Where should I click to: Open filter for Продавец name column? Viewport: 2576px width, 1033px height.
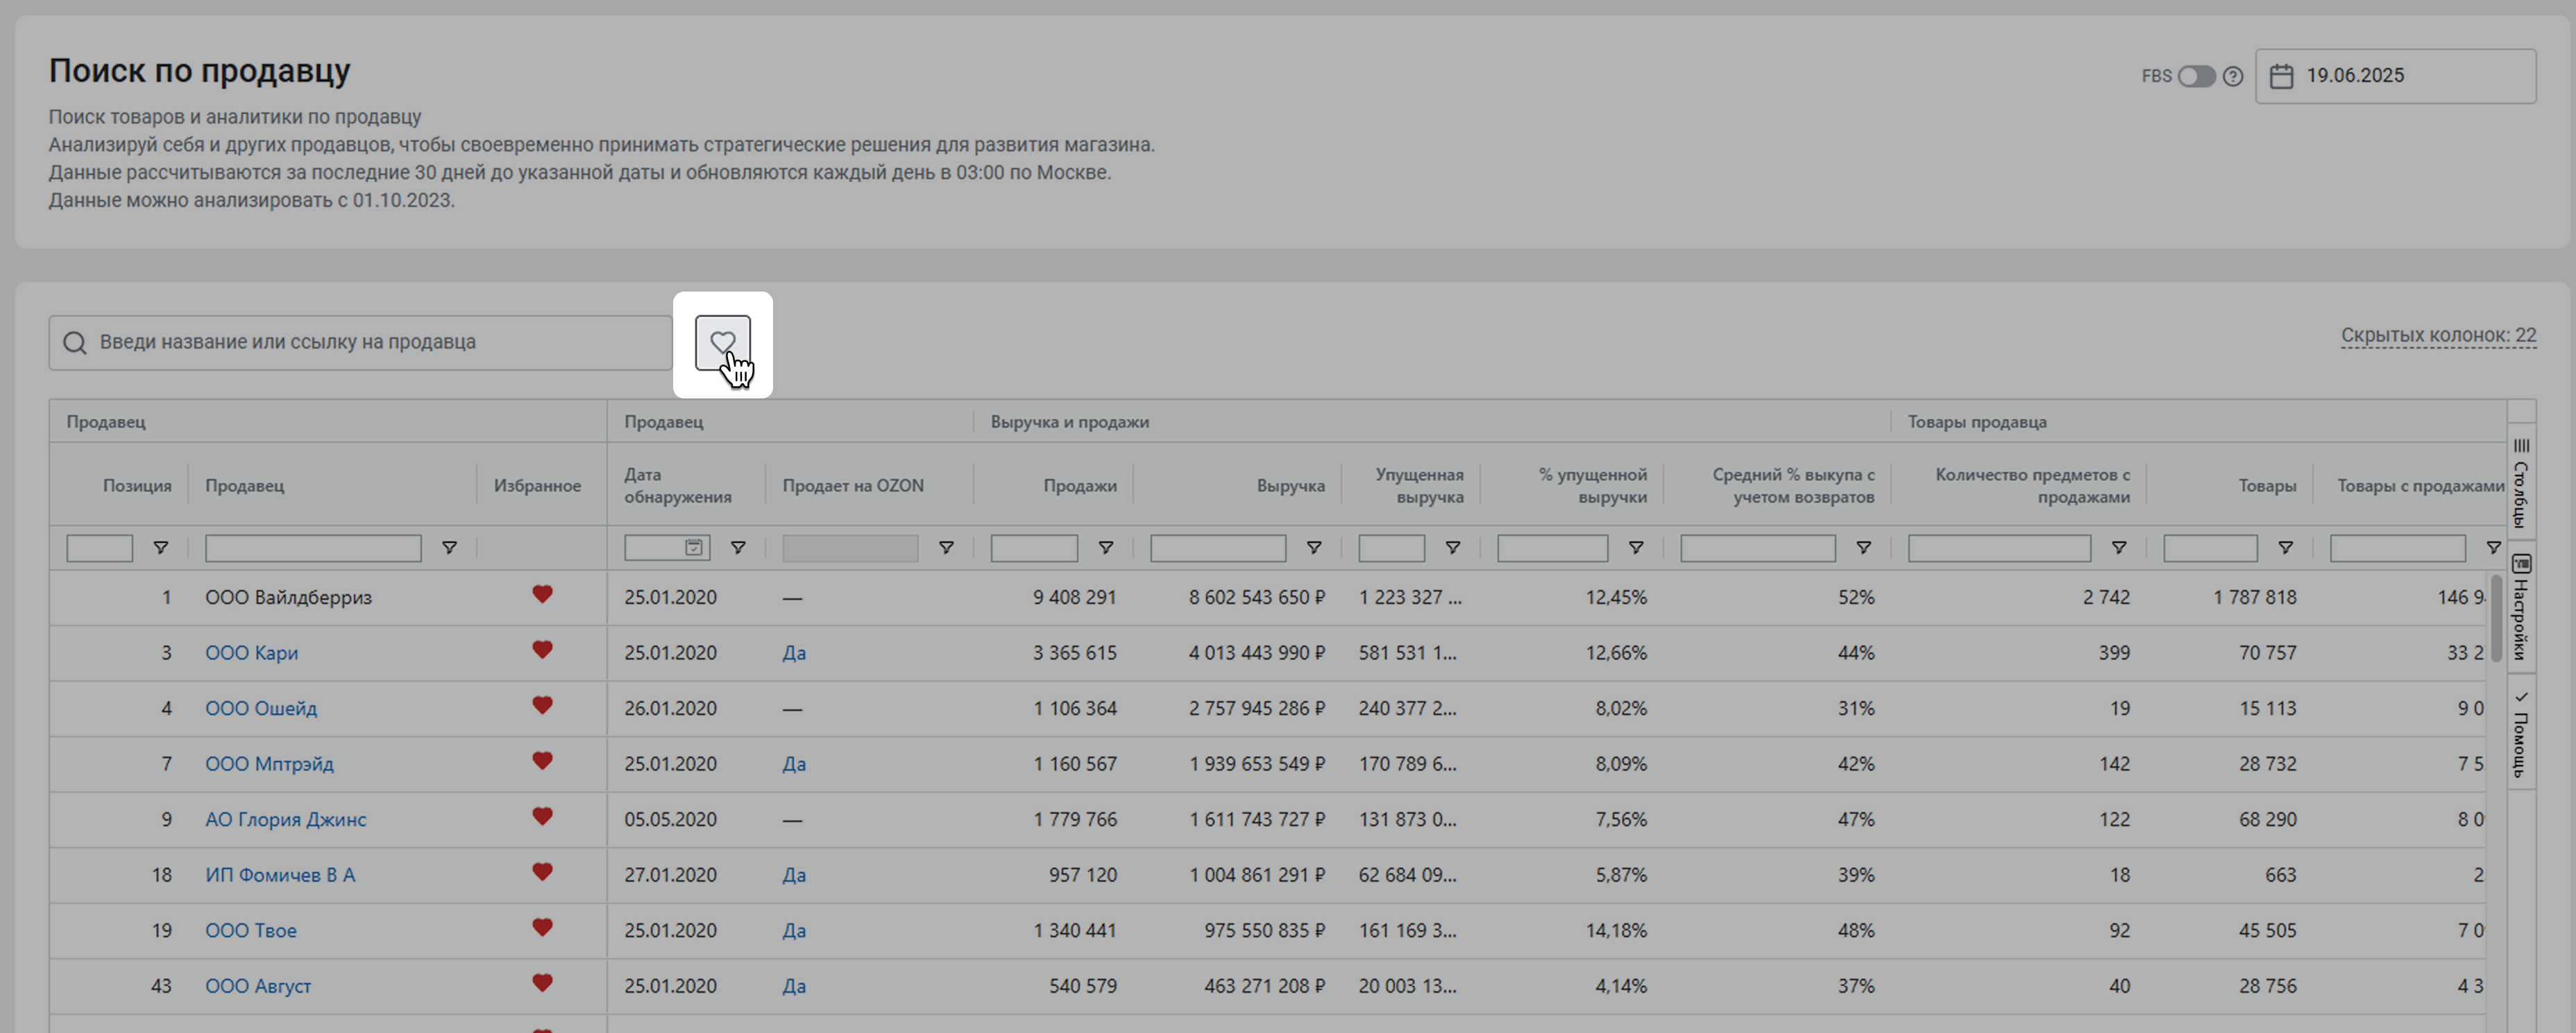(x=449, y=548)
